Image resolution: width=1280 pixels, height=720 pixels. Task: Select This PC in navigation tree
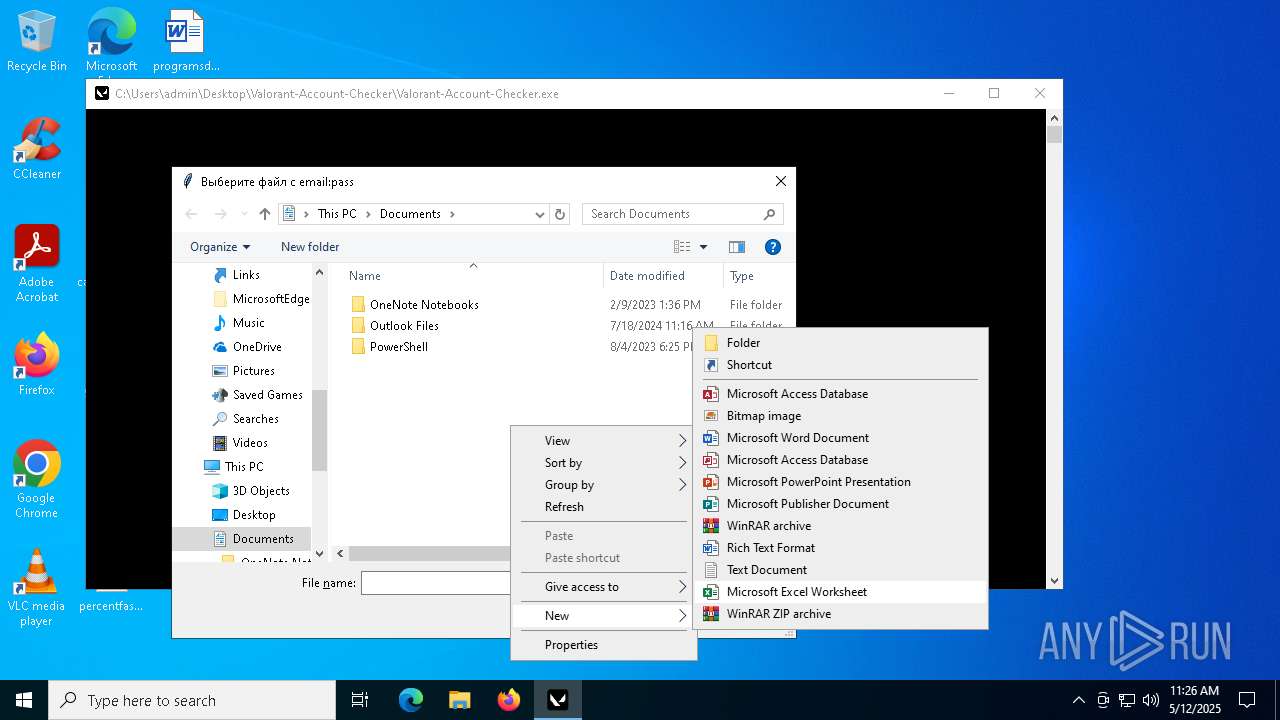244,467
